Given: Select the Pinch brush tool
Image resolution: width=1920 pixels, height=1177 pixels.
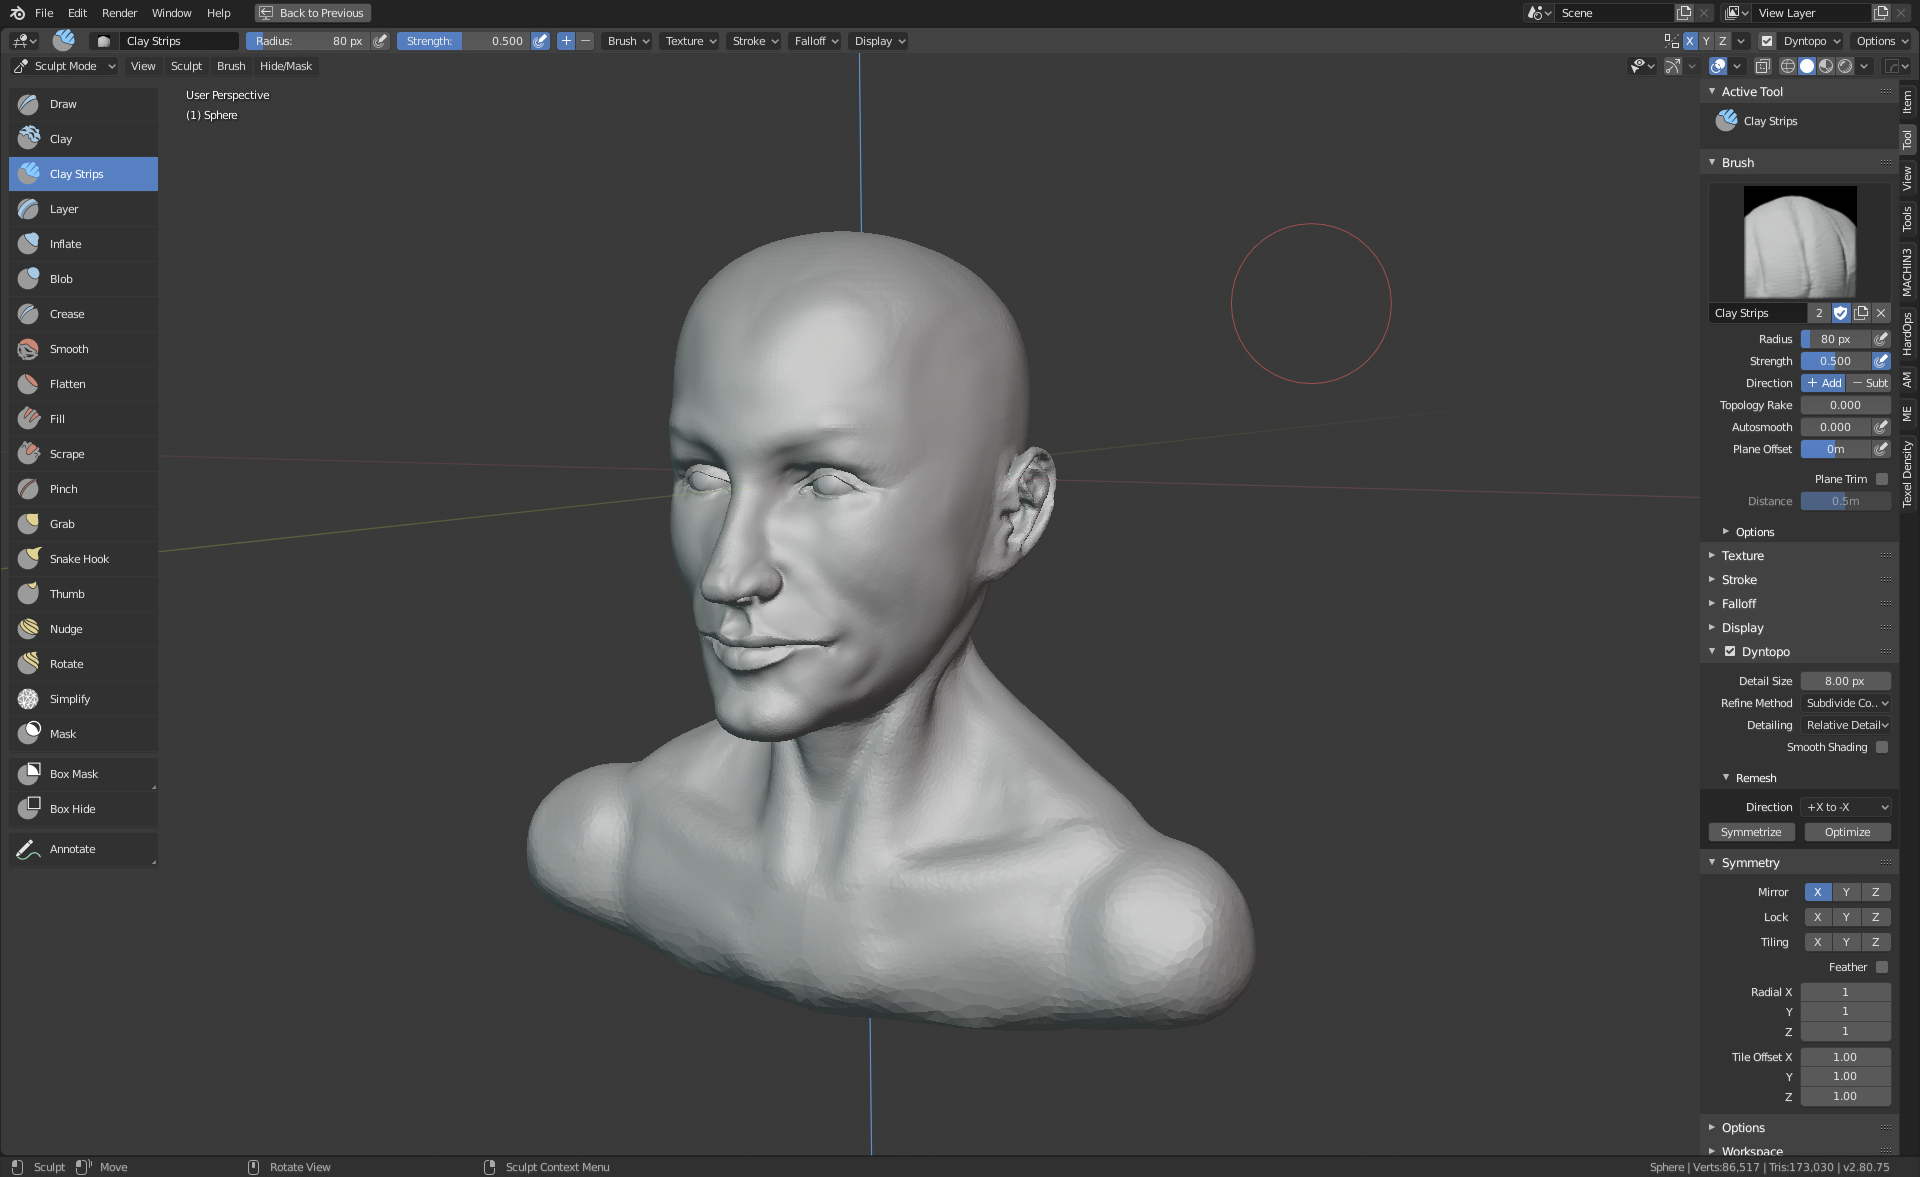Looking at the screenshot, I should (x=63, y=489).
